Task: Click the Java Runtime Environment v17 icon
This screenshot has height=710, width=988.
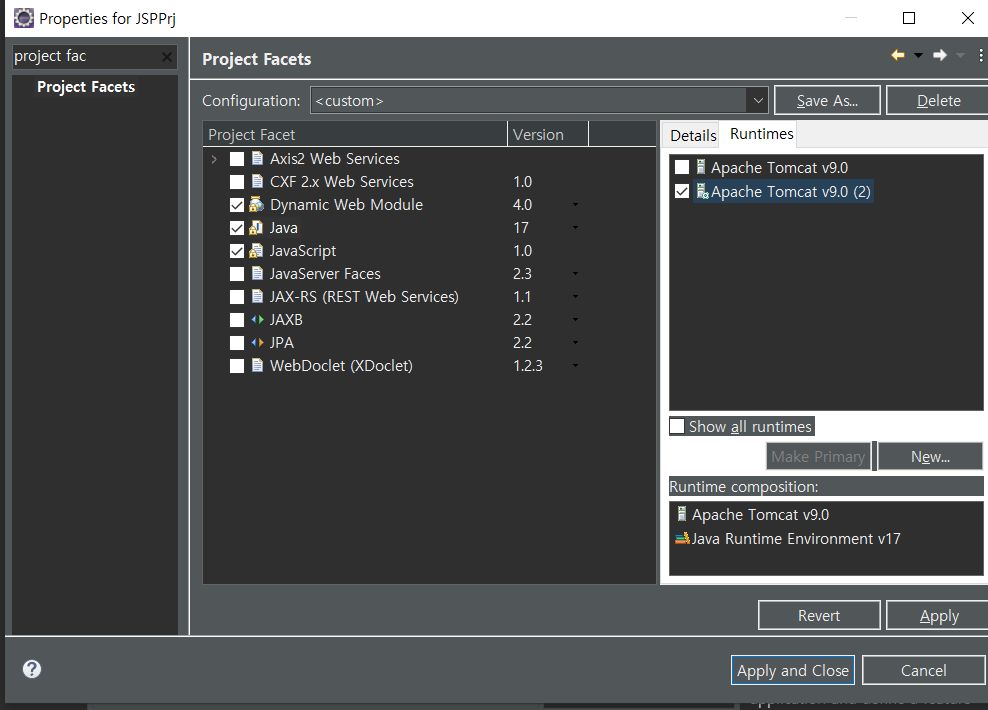Action: click(x=682, y=538)
